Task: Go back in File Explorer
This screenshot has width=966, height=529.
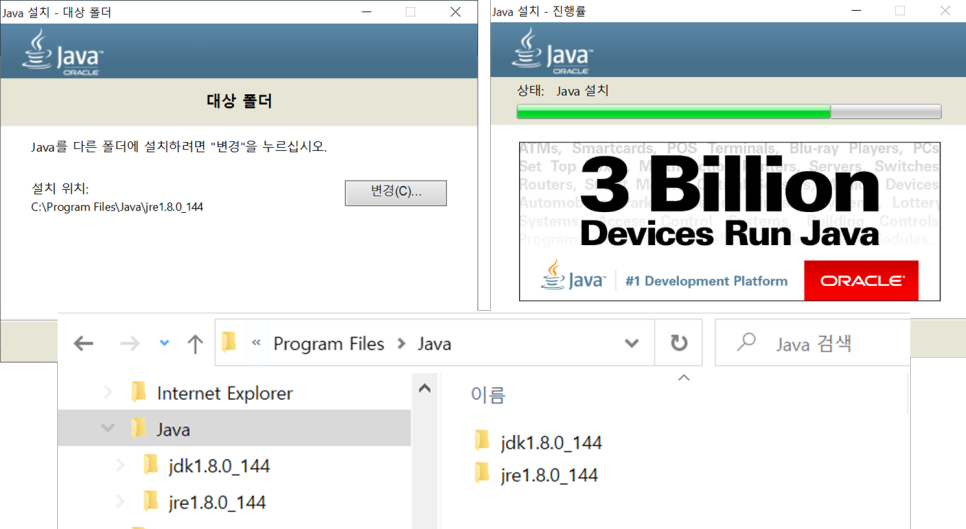Action: point(84,343)
